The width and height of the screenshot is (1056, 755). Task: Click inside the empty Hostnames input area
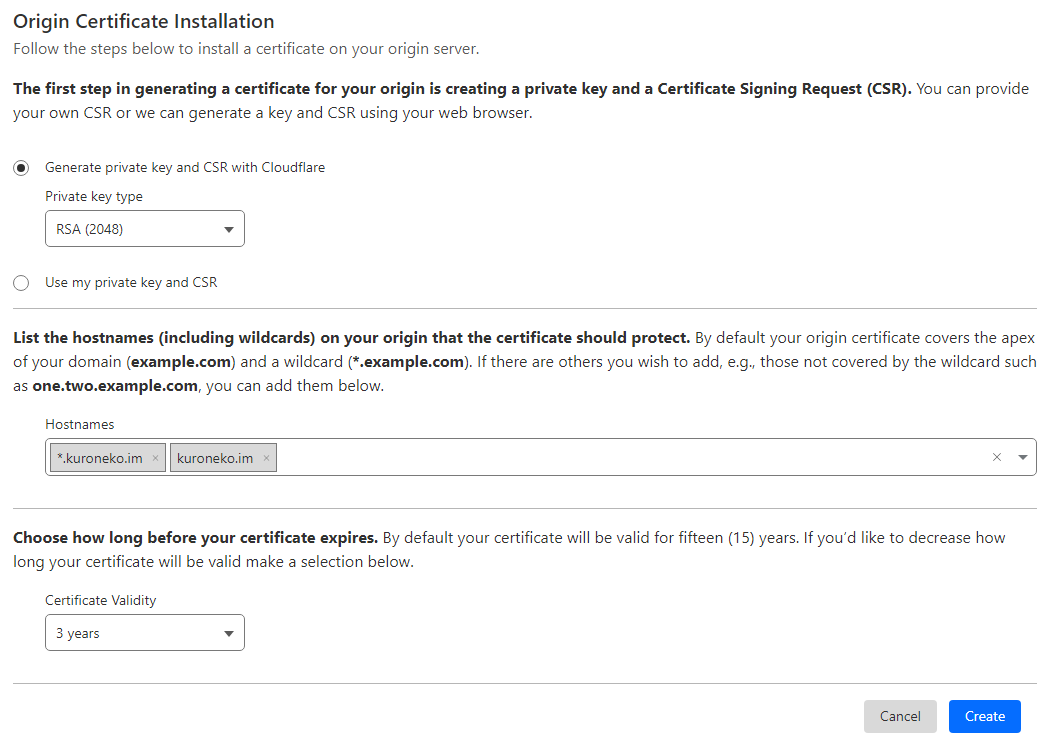click(x=620, y=457)
